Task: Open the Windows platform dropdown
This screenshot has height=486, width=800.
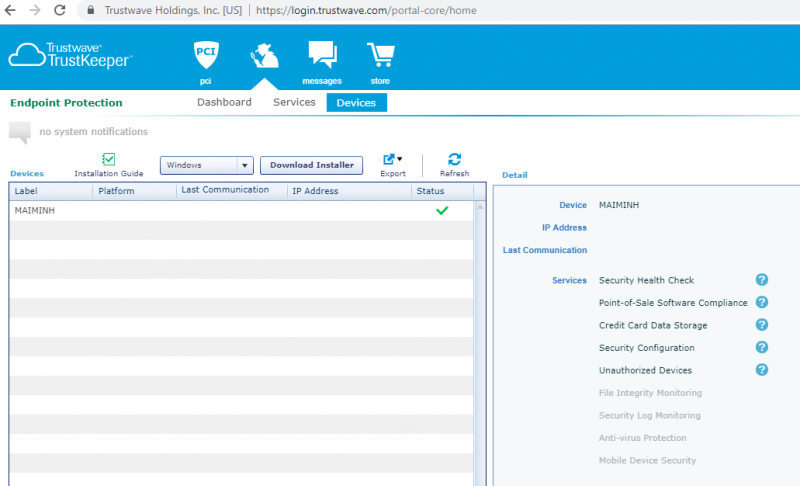Action: 207,165
